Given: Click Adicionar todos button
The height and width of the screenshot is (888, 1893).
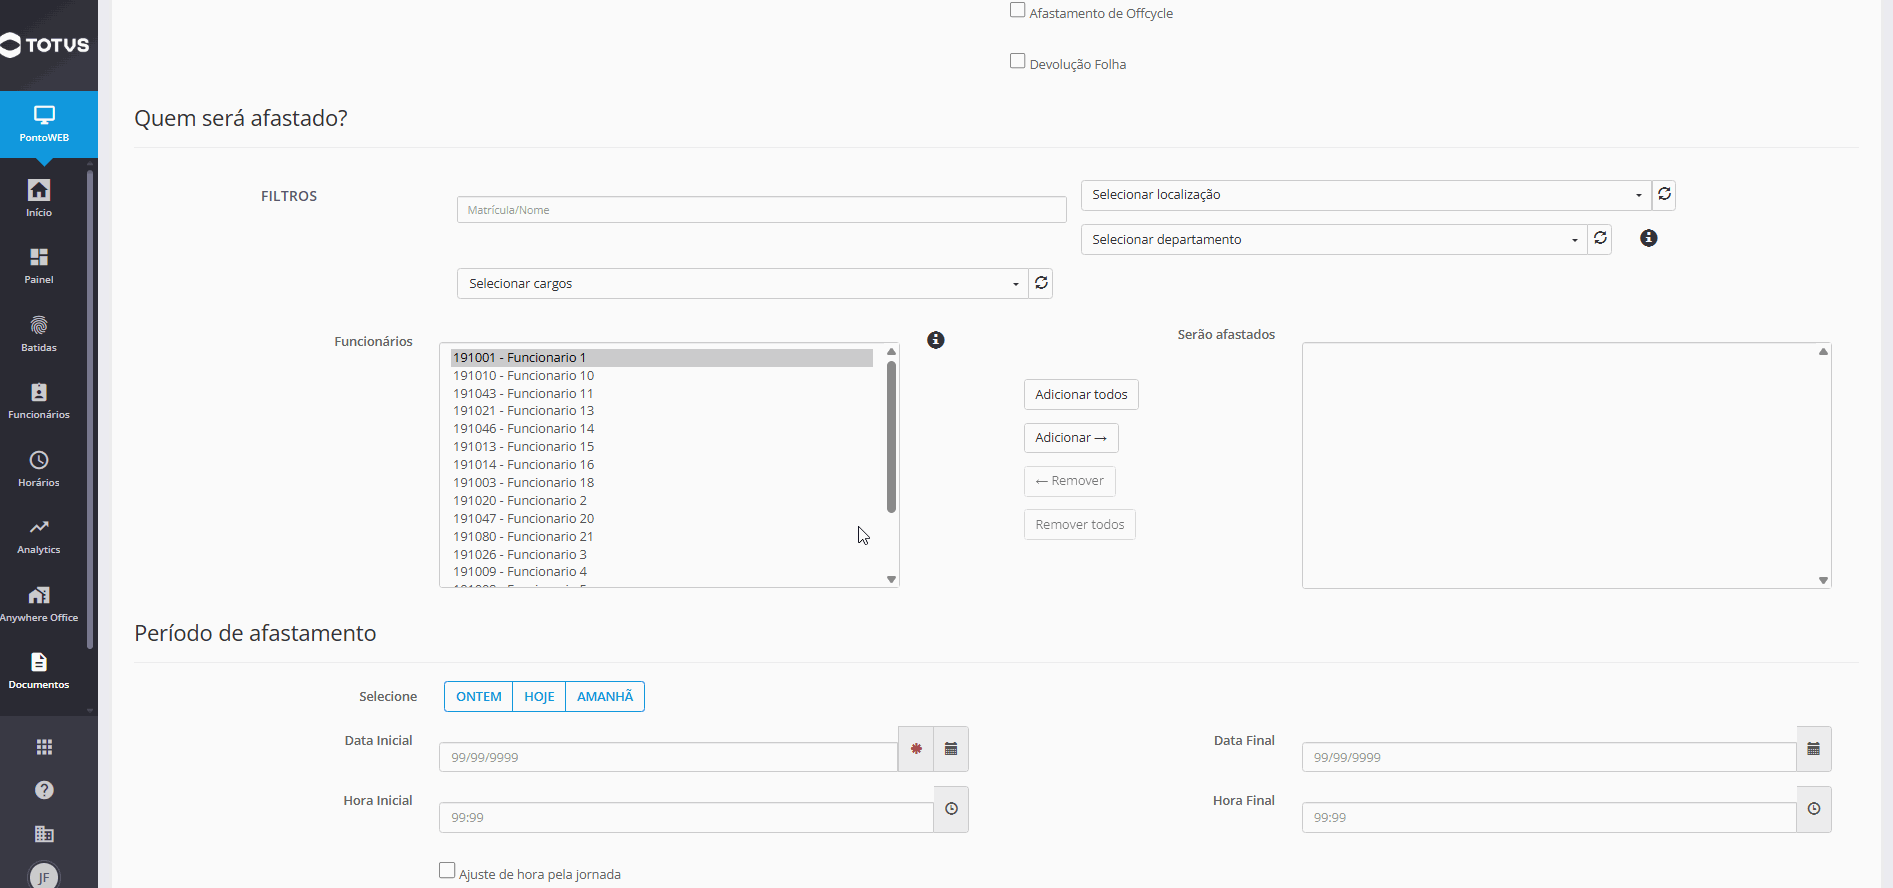Looking at the screenshot, I should click(x=1081, y=395).
